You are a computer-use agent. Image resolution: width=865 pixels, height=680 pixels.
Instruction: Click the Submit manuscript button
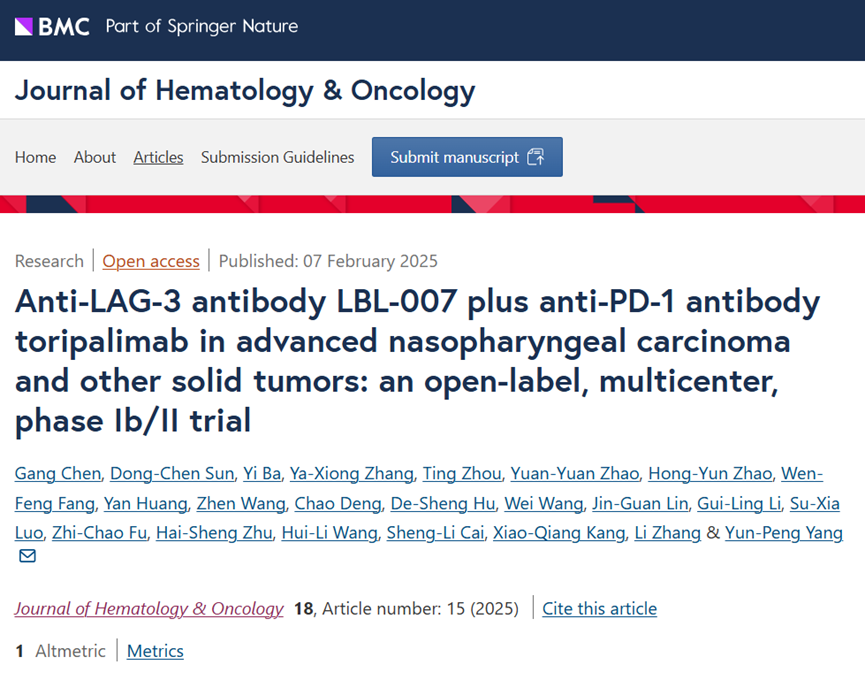[x=467, y=157]
